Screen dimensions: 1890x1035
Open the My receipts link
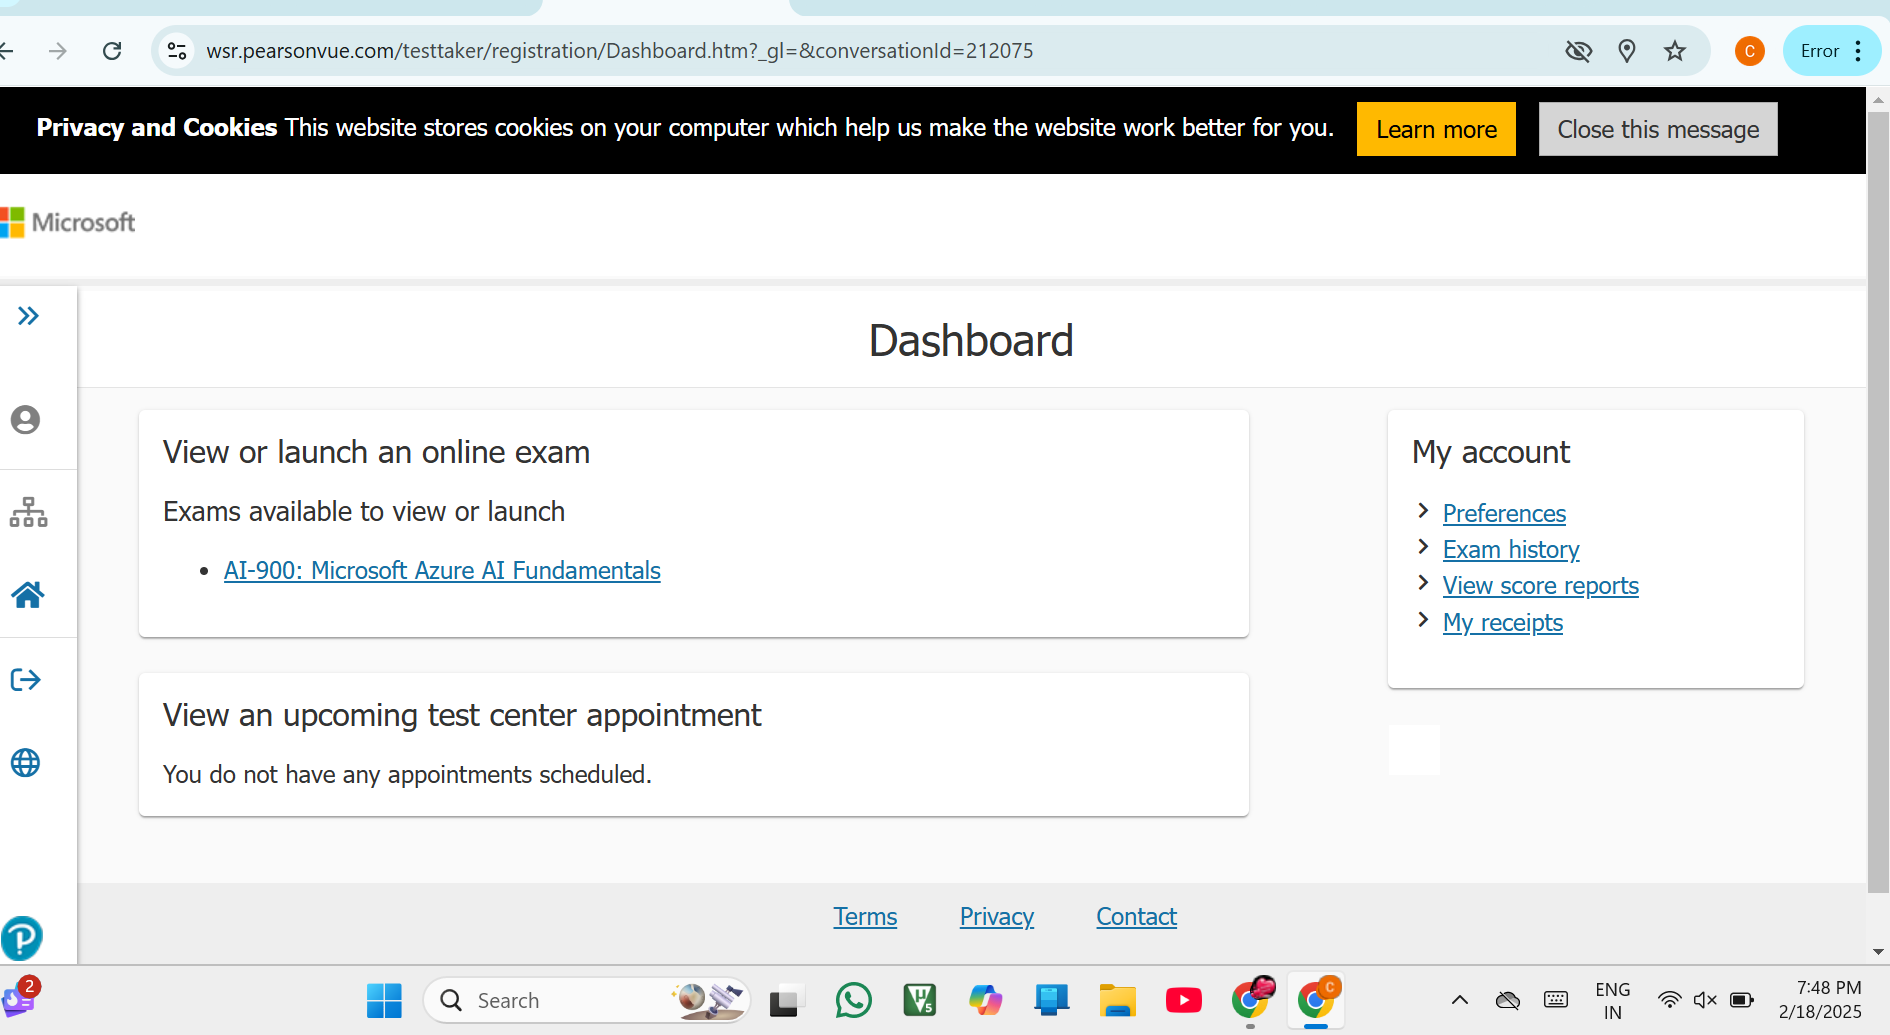coord(1502,623)
